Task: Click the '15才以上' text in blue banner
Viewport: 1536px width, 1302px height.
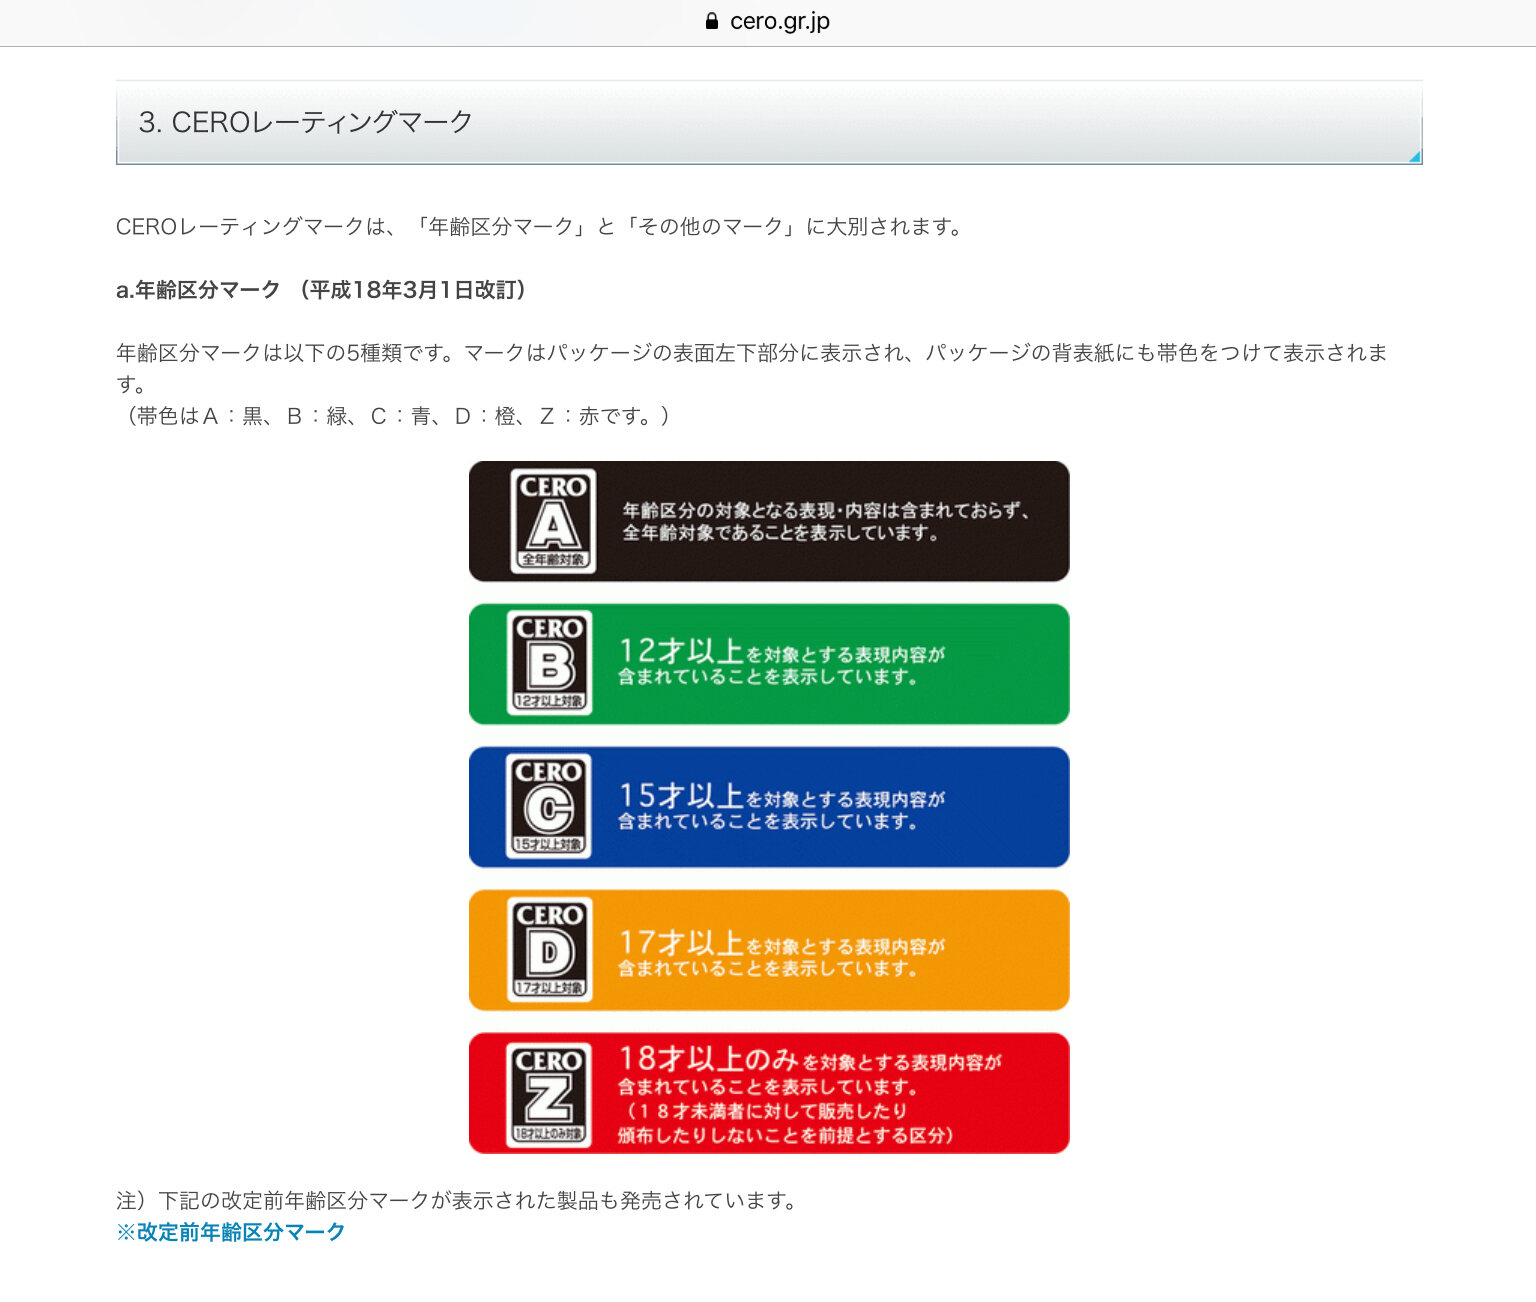Action: pyautogui.click(x=680, y=796)
